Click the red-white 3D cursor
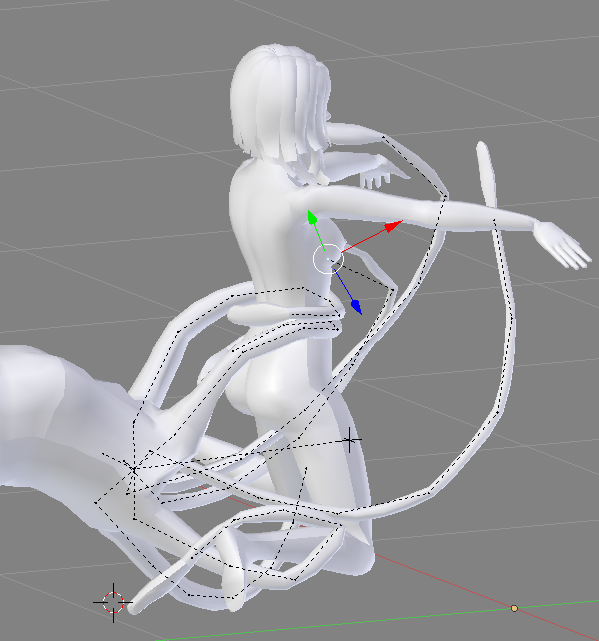Image resolution: width=599 pixels, height=641 pixels. [x=113, y=602]
